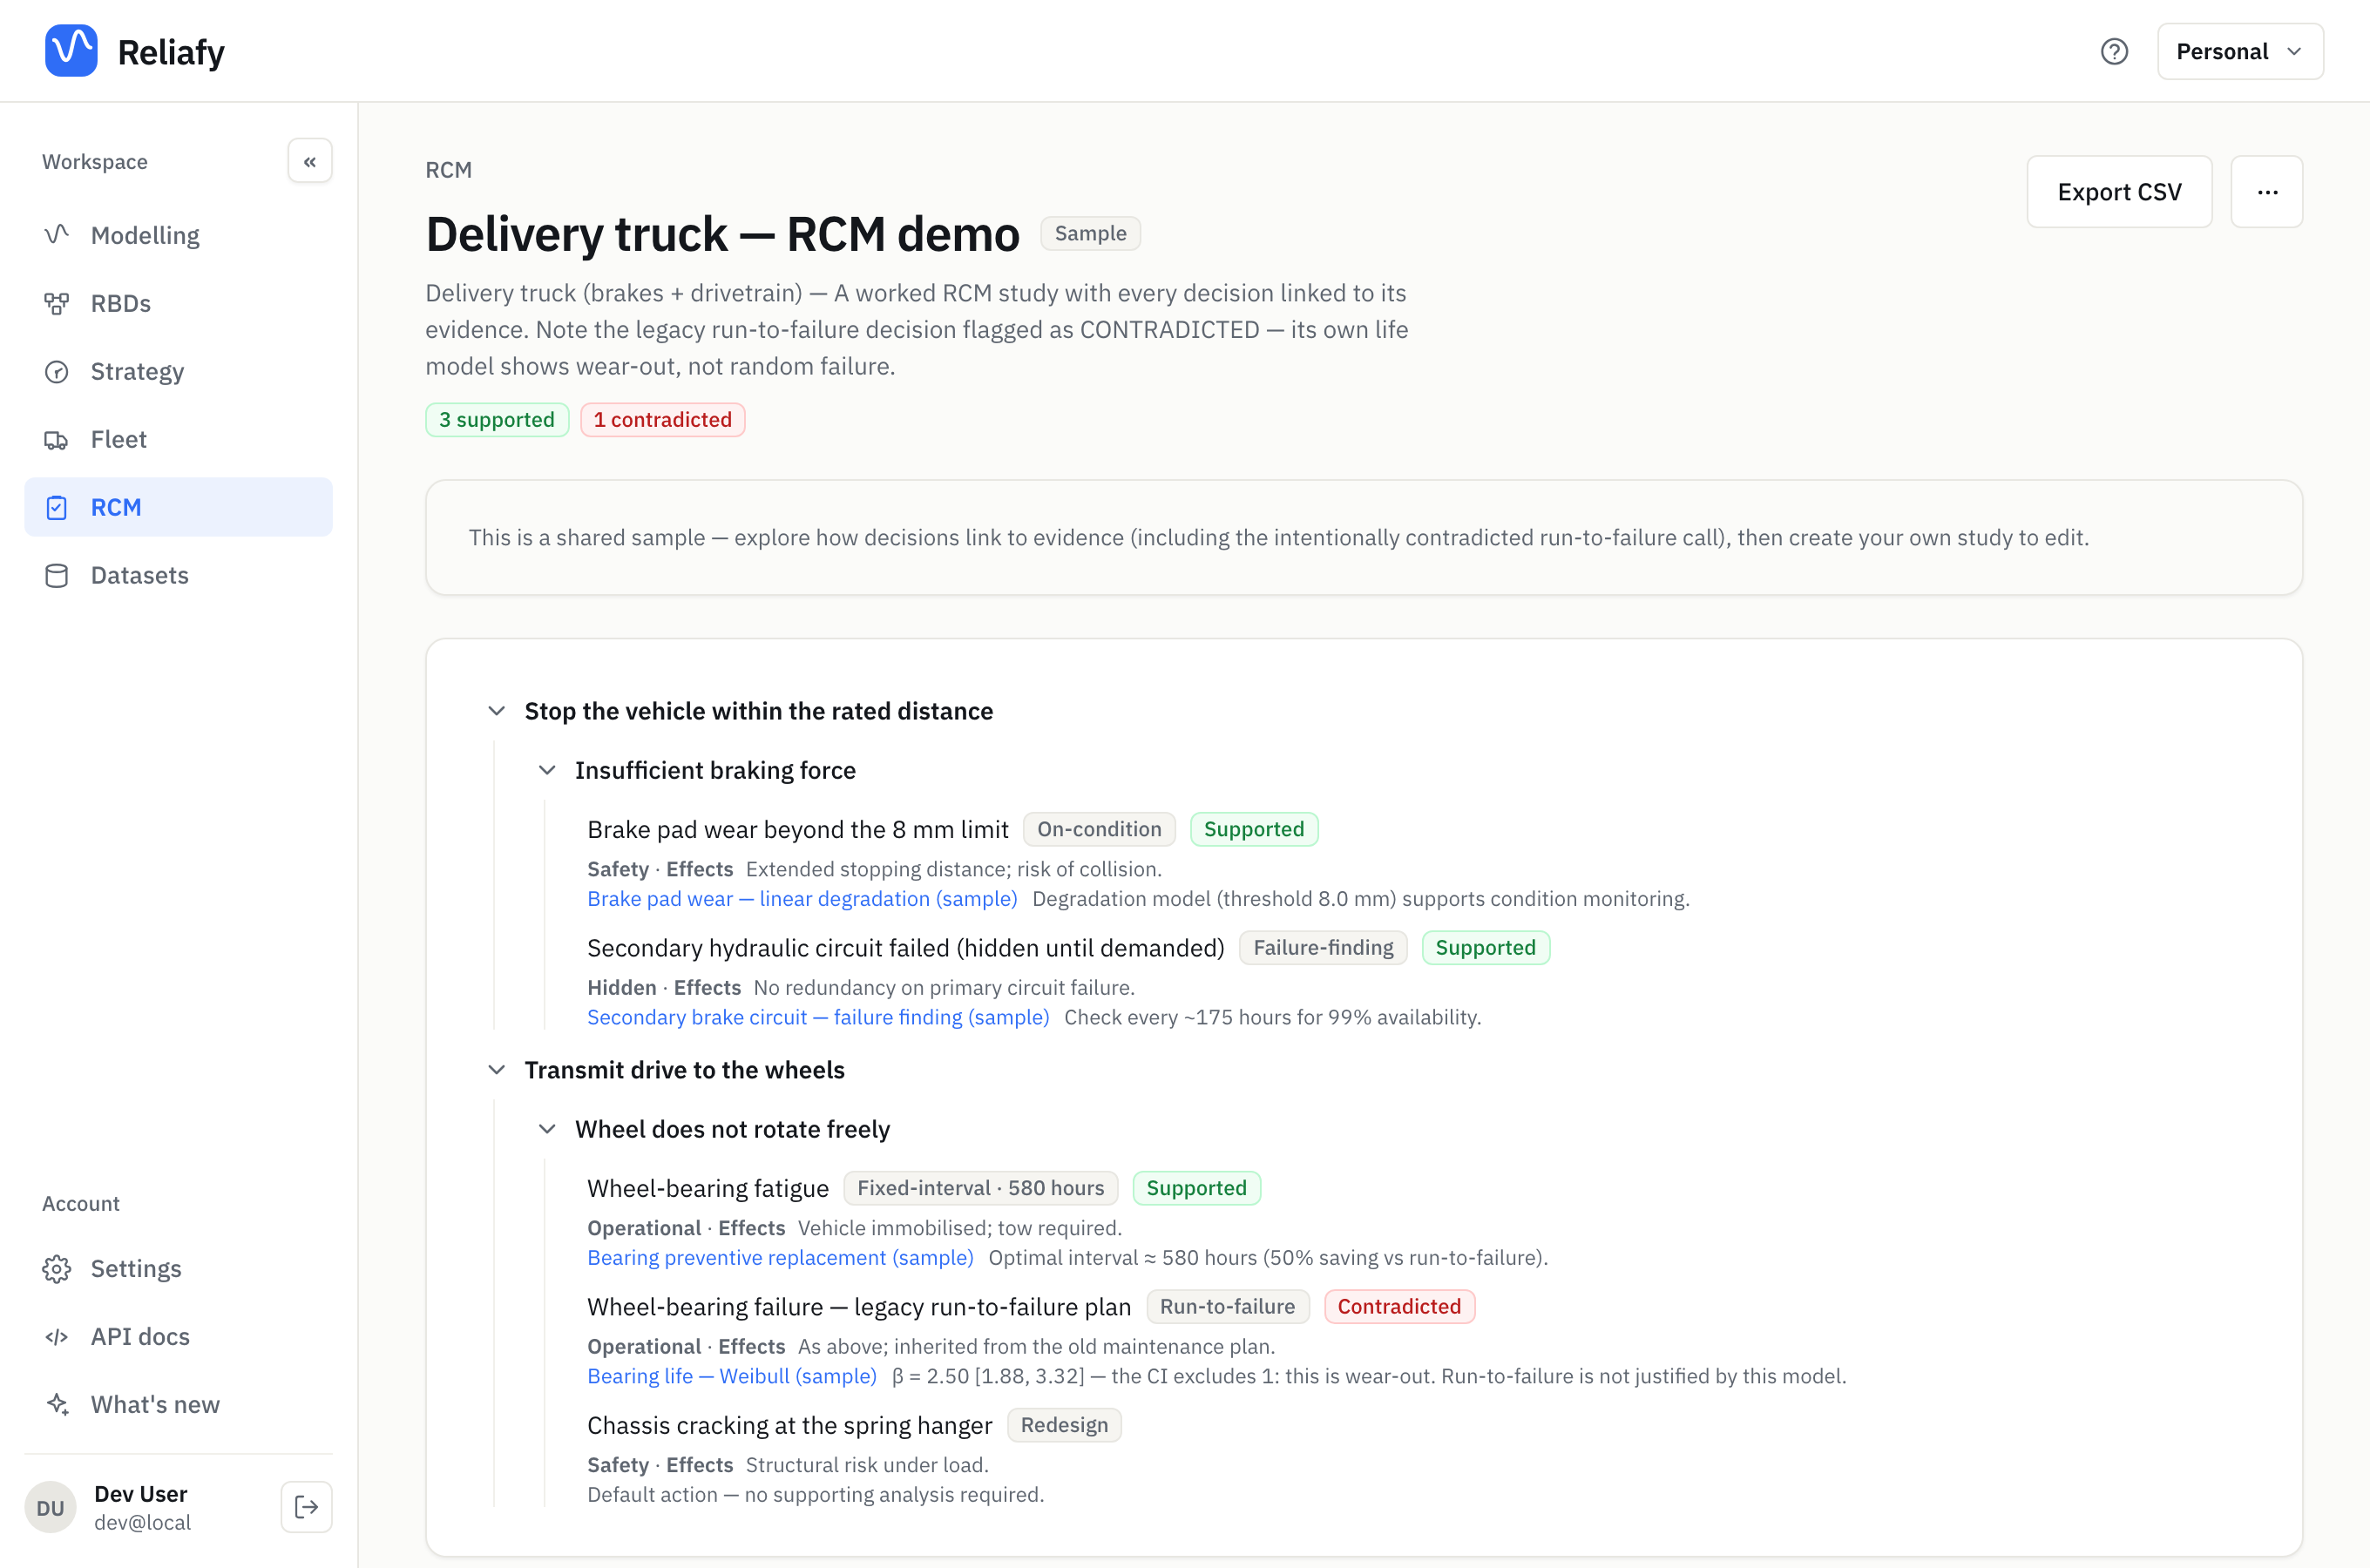Open the help question mark icon
The width and height of the screenshot is (2370, 1568).
[x=2114, y=51]
